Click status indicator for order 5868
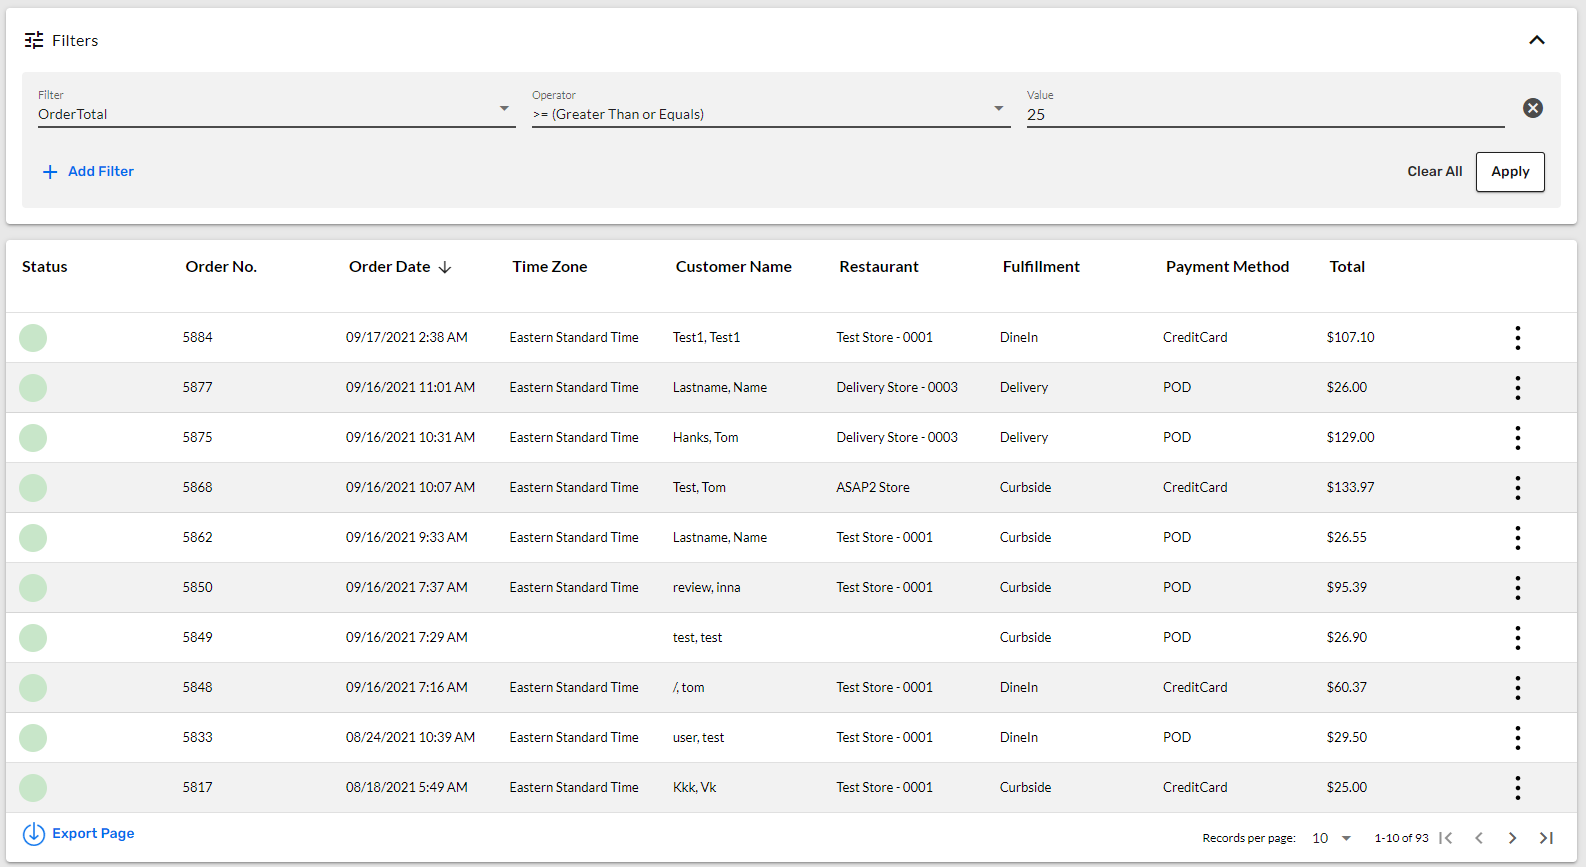 33,488
